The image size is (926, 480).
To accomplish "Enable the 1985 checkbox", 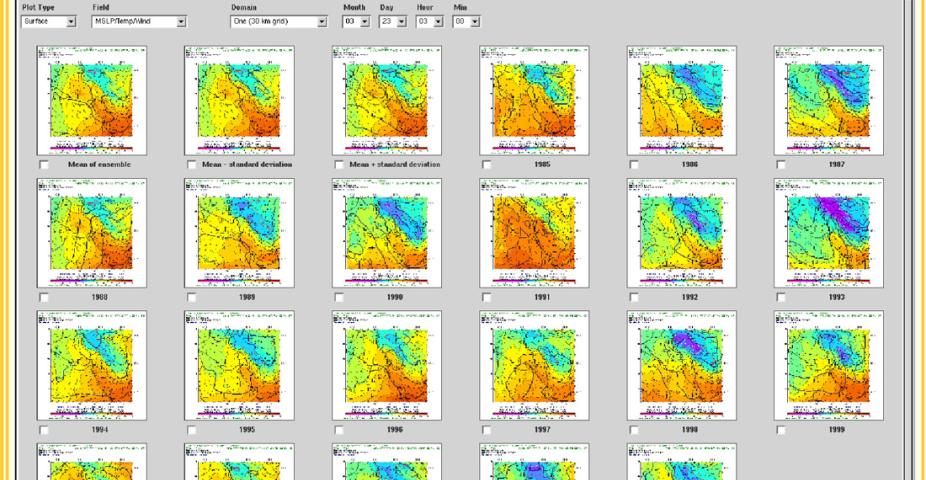I will [488, 164].
